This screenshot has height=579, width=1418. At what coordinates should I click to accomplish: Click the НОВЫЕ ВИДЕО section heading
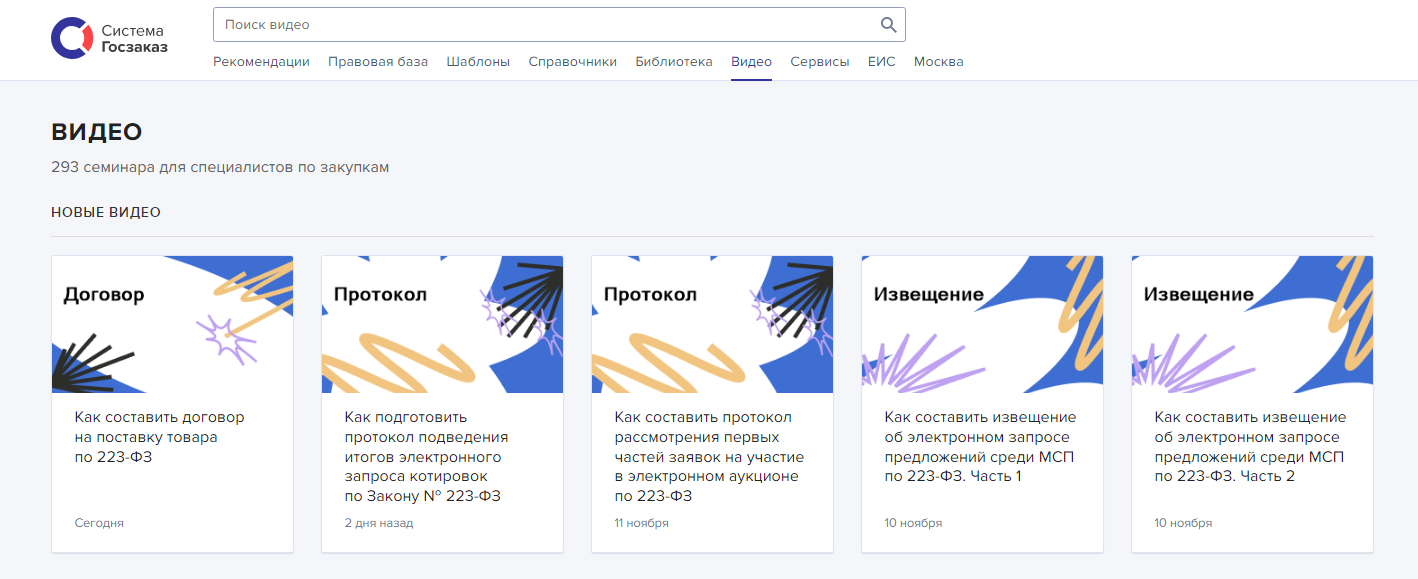106,212
